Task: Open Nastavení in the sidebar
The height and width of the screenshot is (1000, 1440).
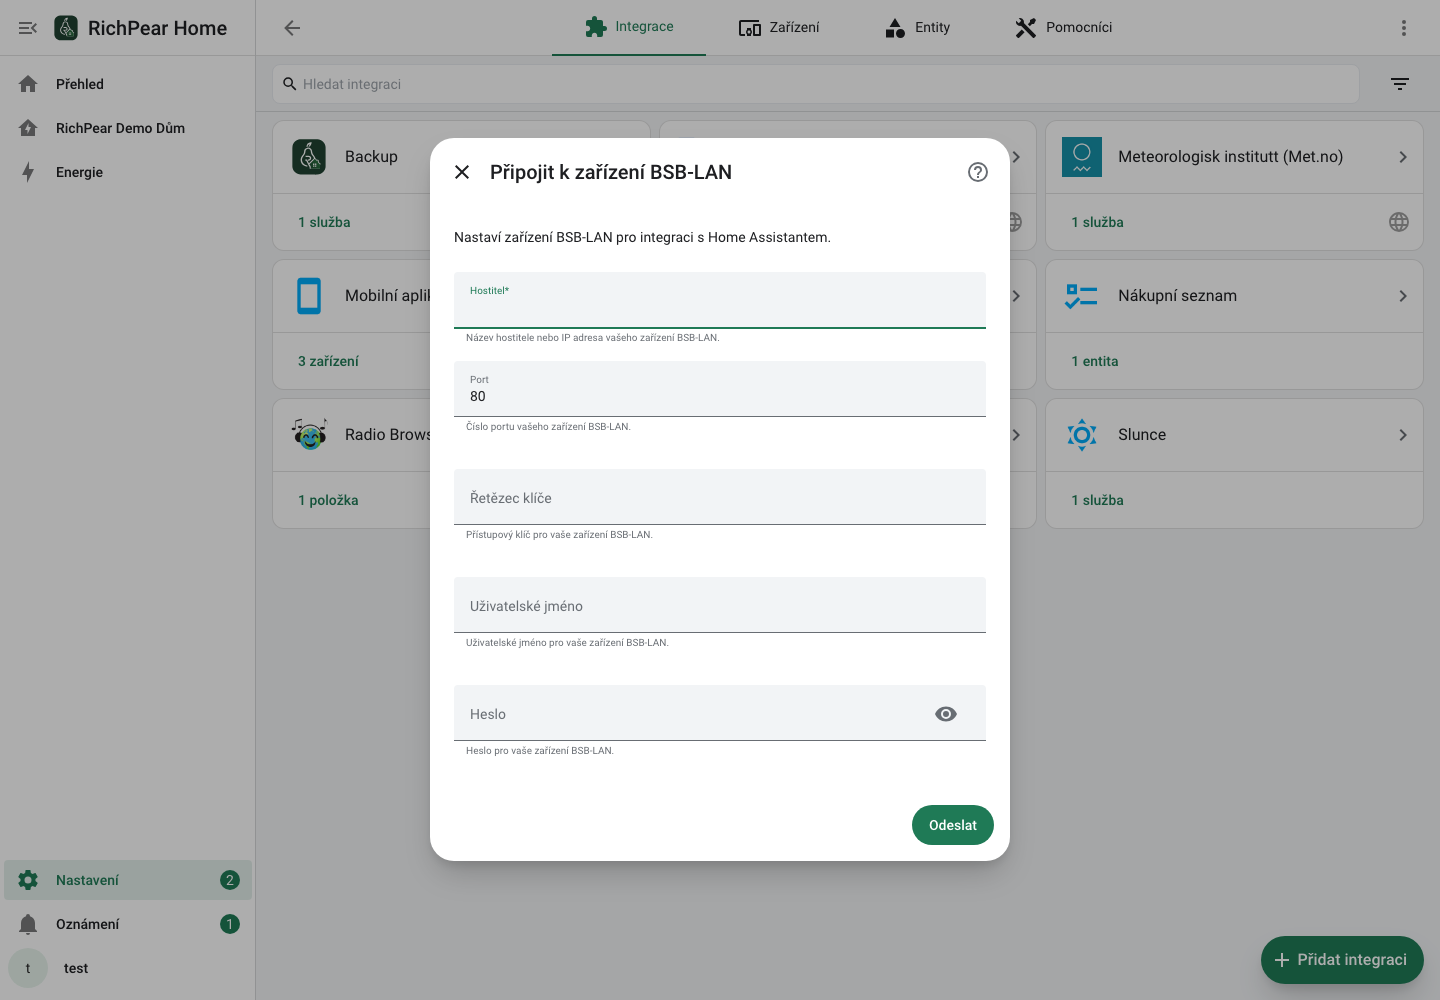Action: point(128,880)
